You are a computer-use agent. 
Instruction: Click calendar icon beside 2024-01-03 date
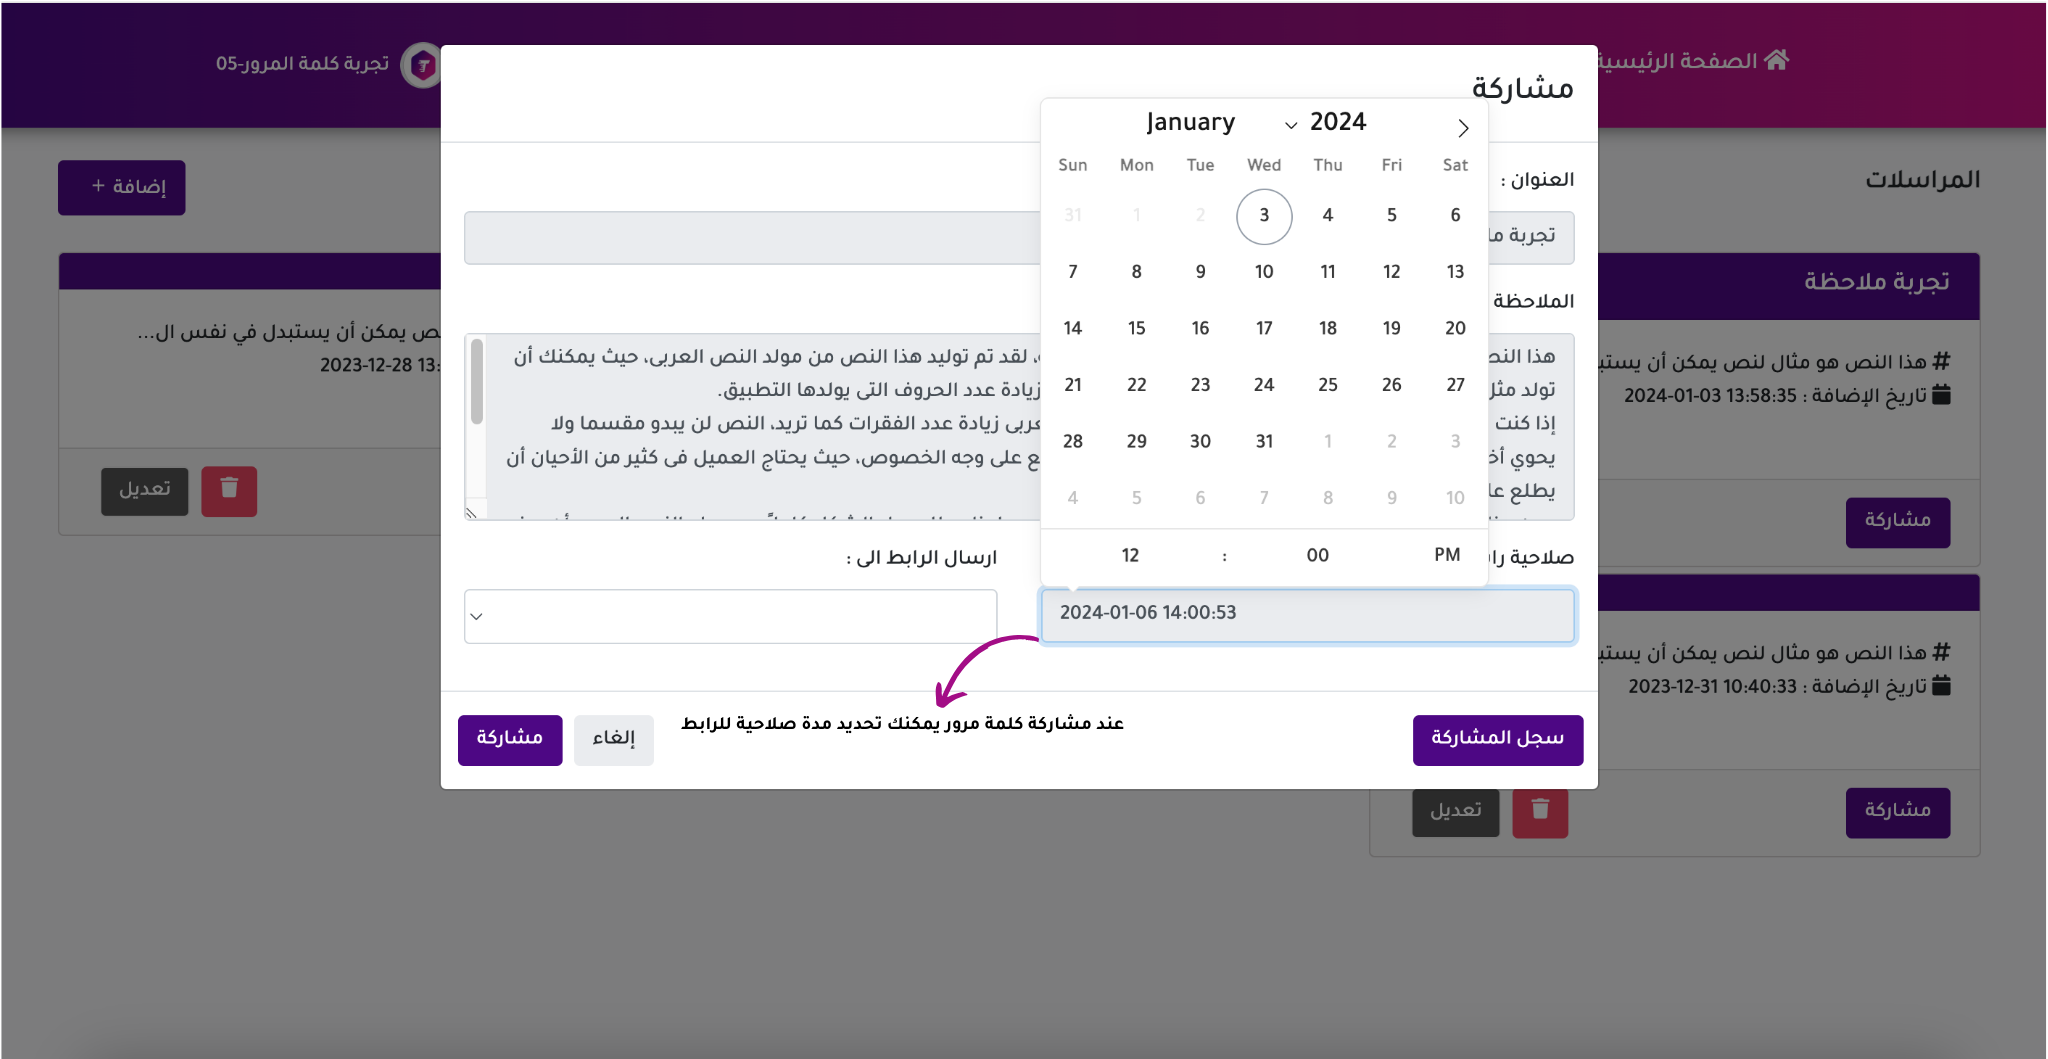(x=1941, y=395)
